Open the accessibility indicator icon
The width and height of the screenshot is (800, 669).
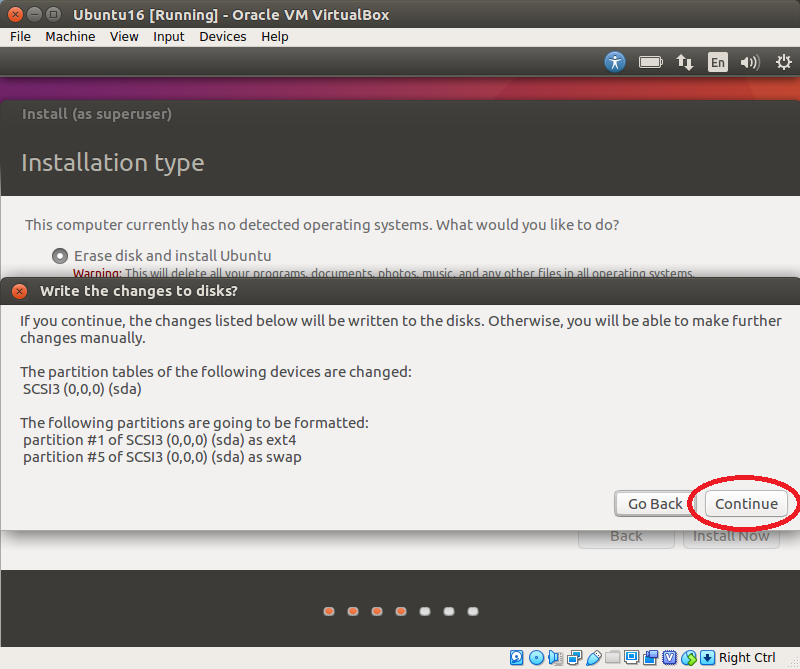[615, 62]
